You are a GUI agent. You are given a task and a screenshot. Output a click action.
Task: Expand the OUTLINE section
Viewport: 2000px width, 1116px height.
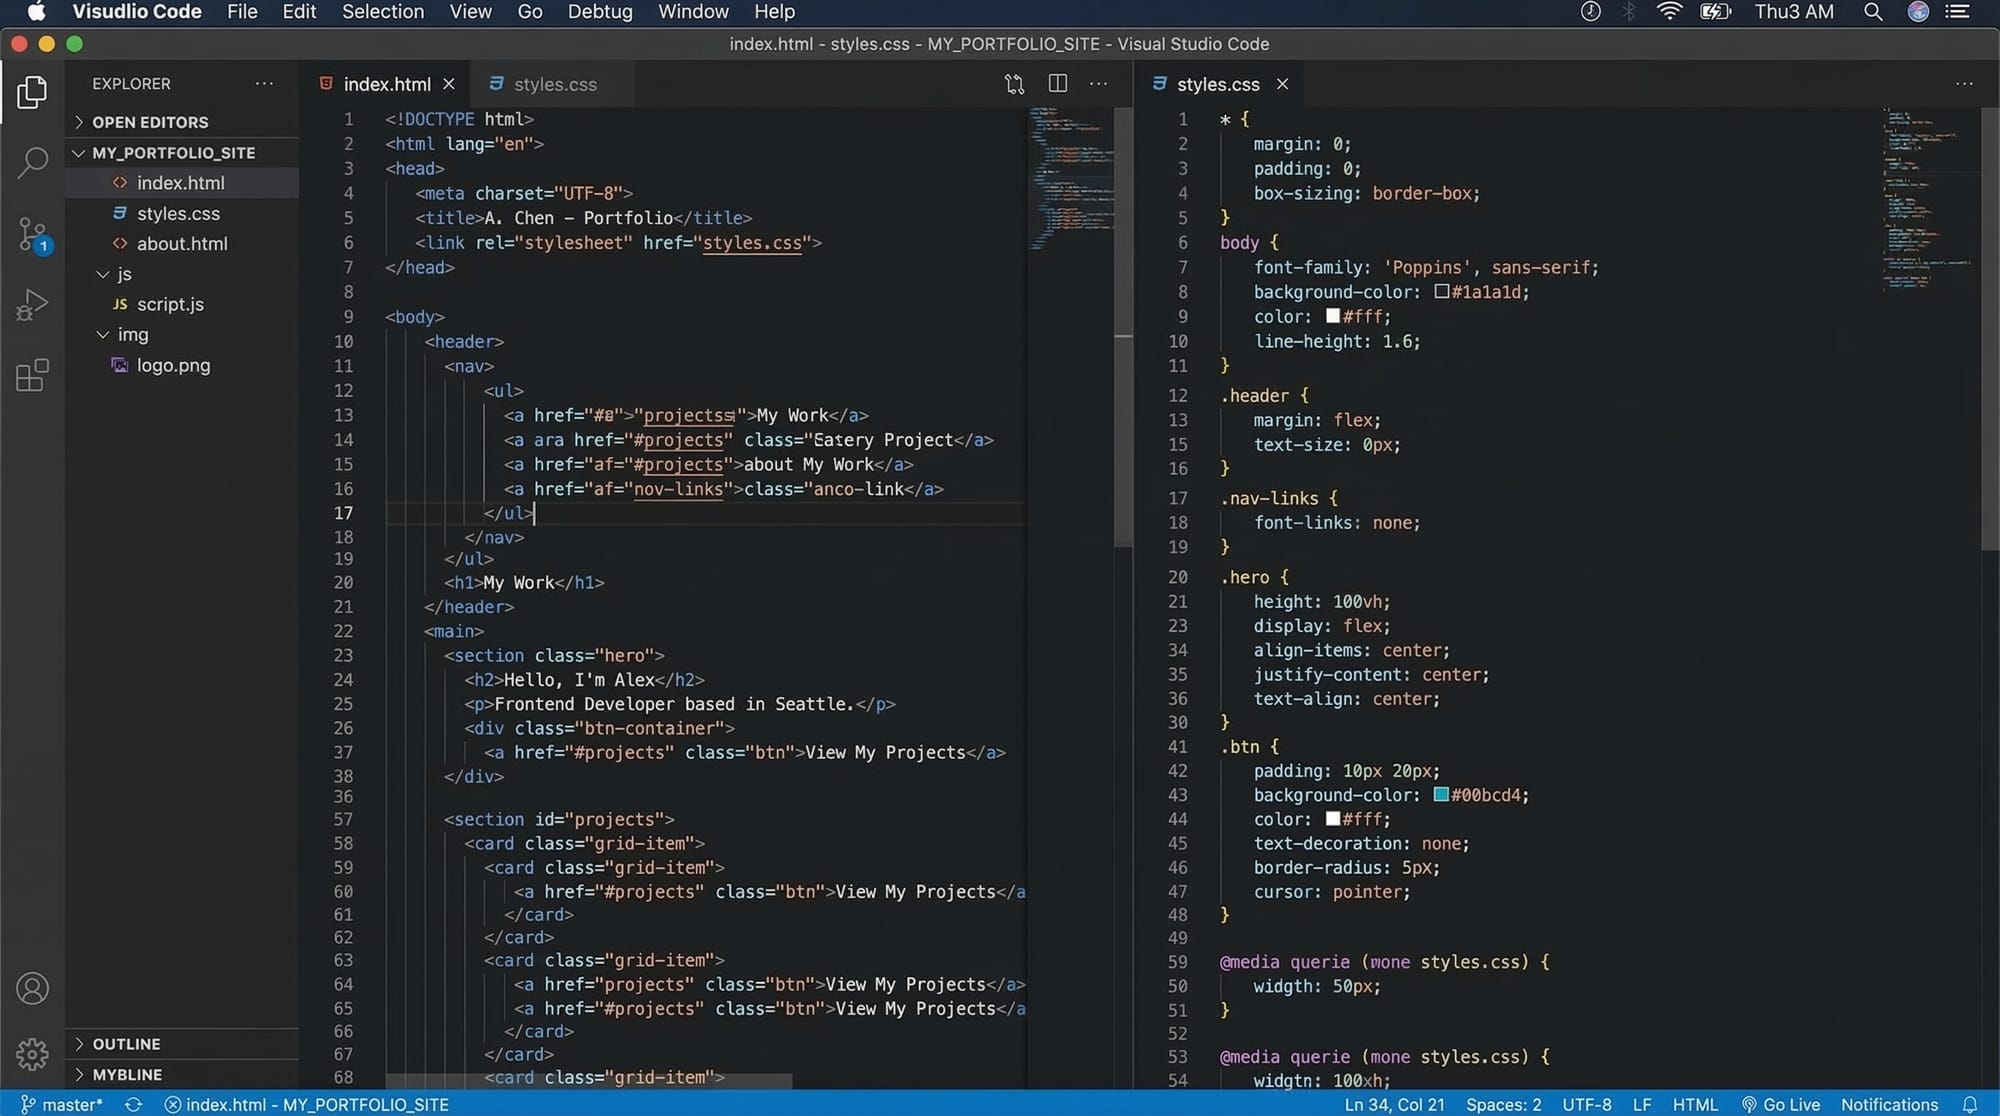tap(126, 1044)
